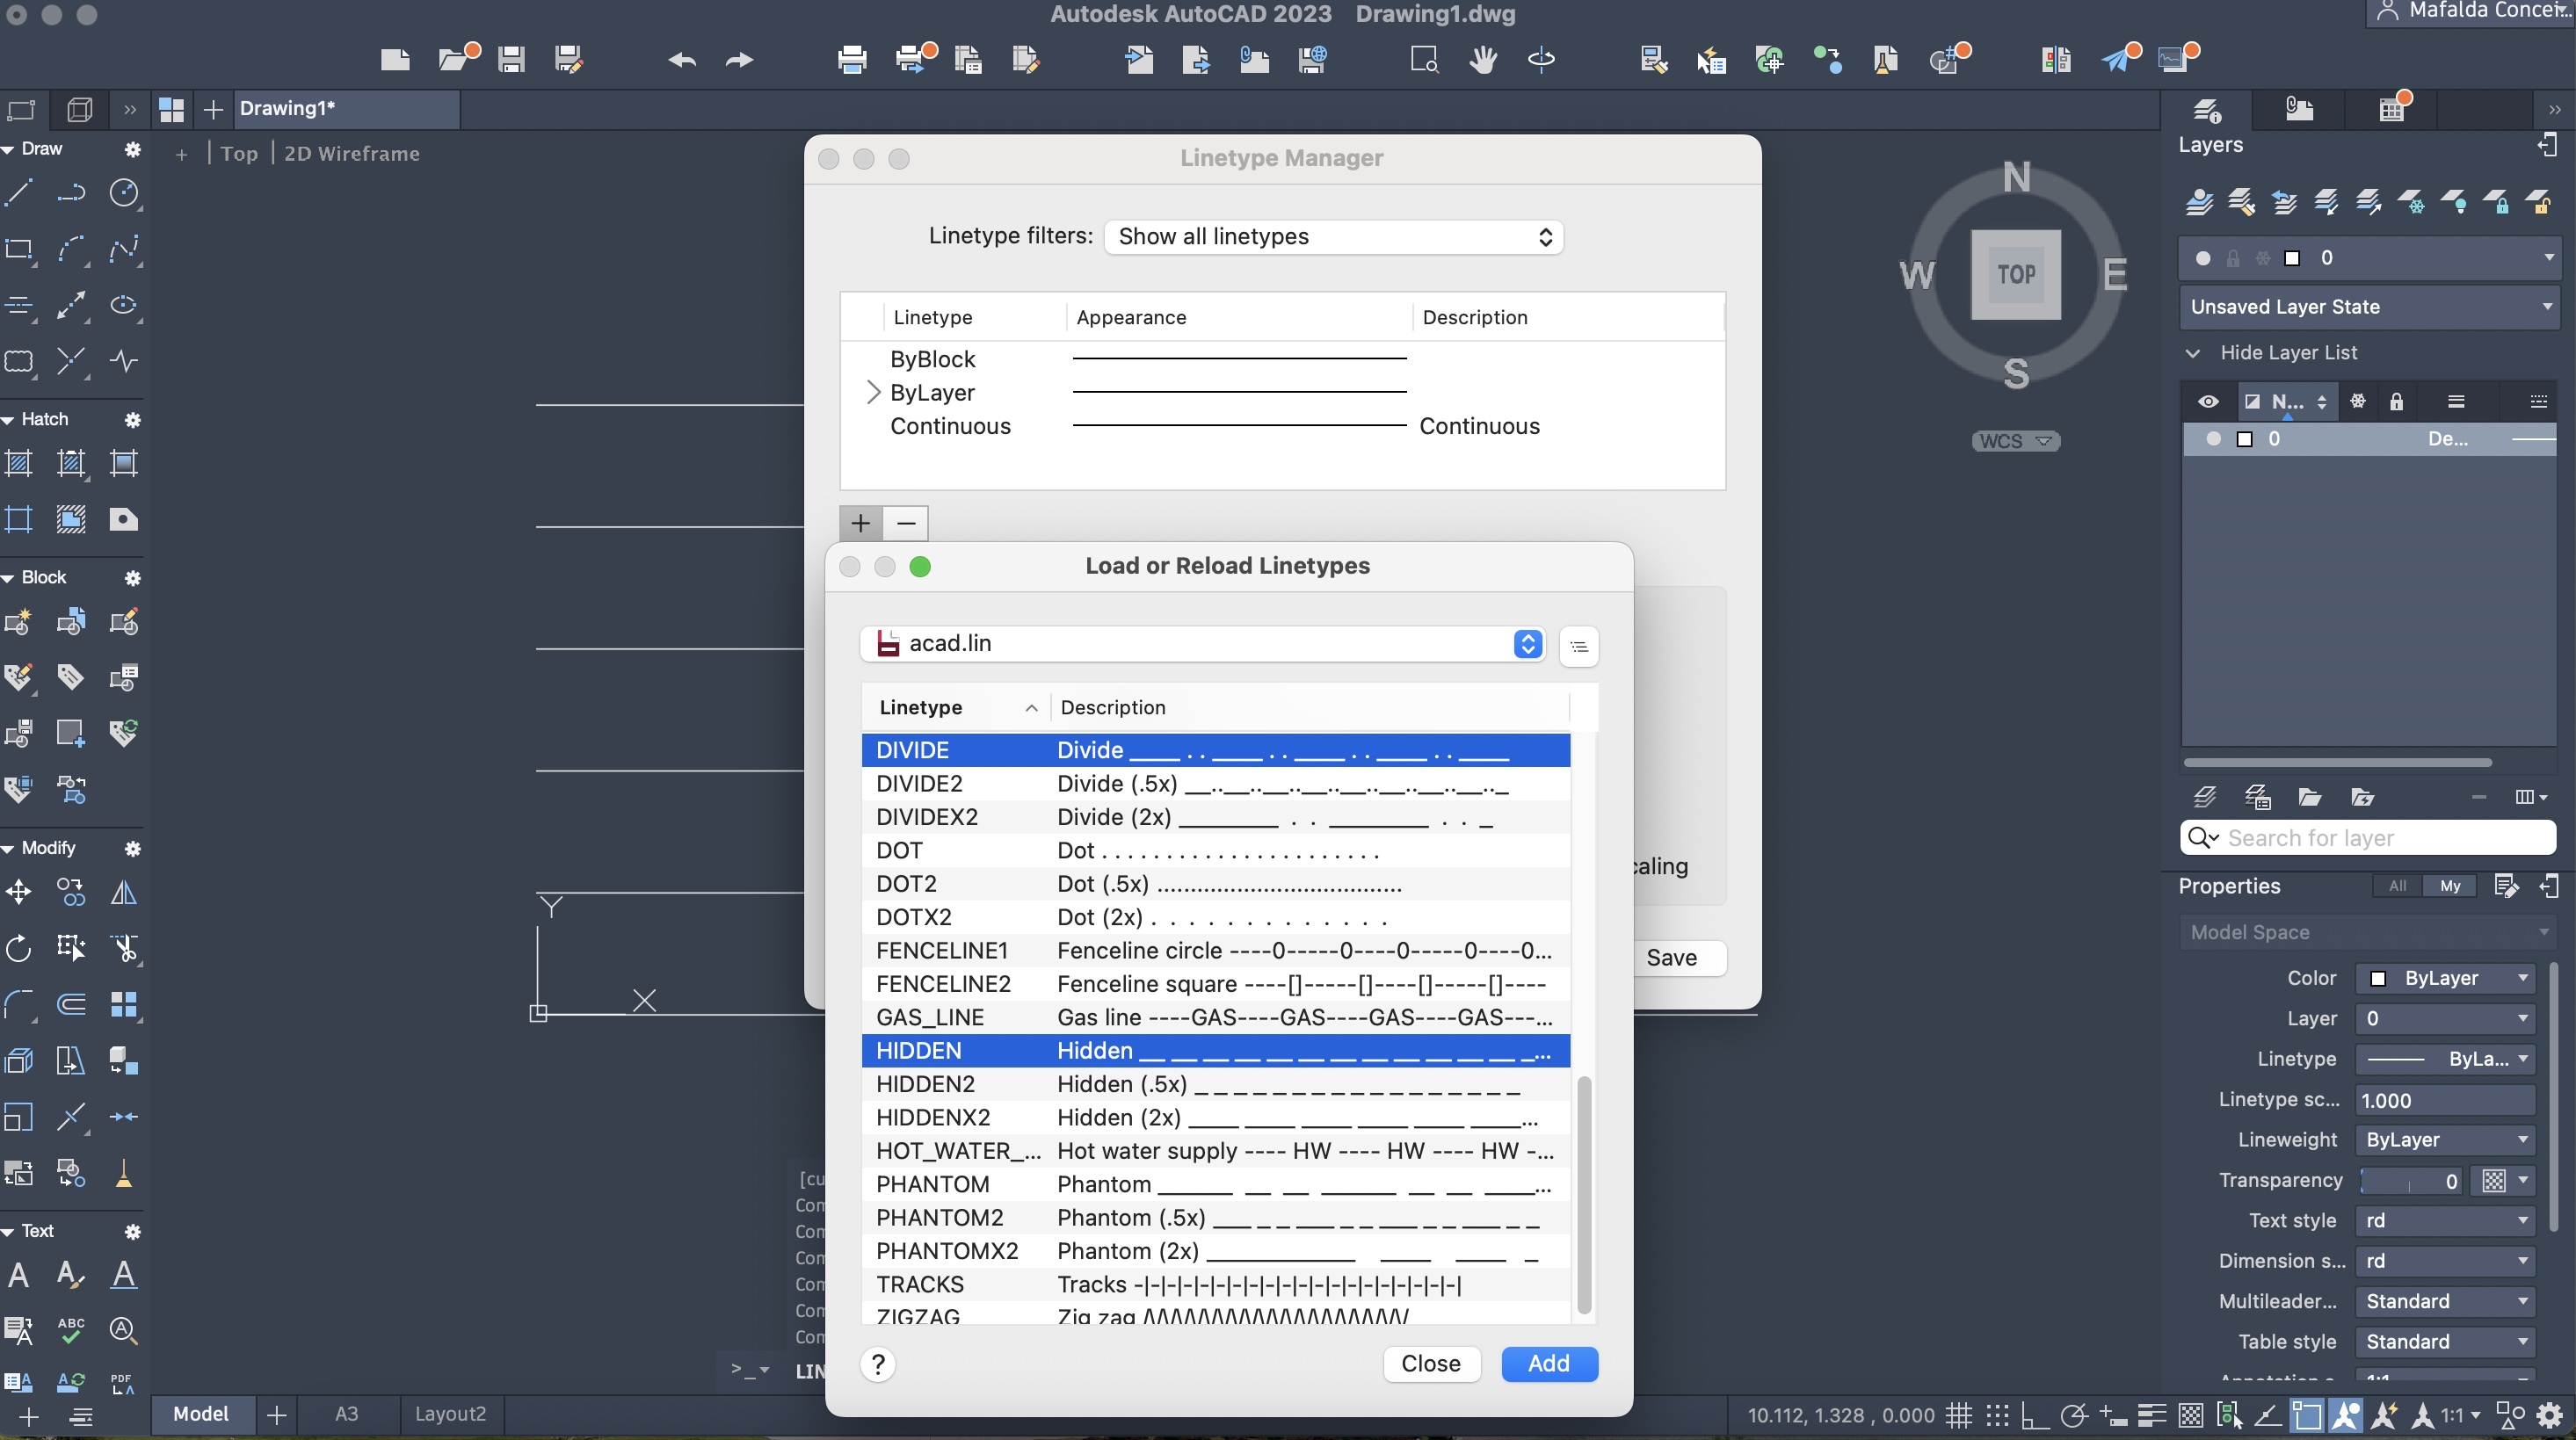2576x1440 pixels.
Task: Select the Hatch tool icon
Action: [19, 463]
